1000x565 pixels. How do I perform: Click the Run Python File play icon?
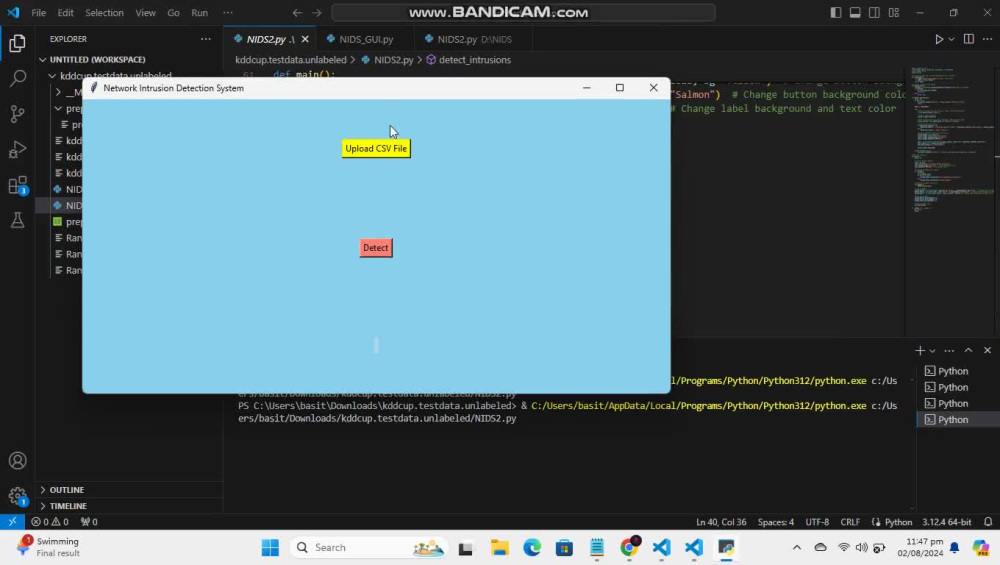939,39
